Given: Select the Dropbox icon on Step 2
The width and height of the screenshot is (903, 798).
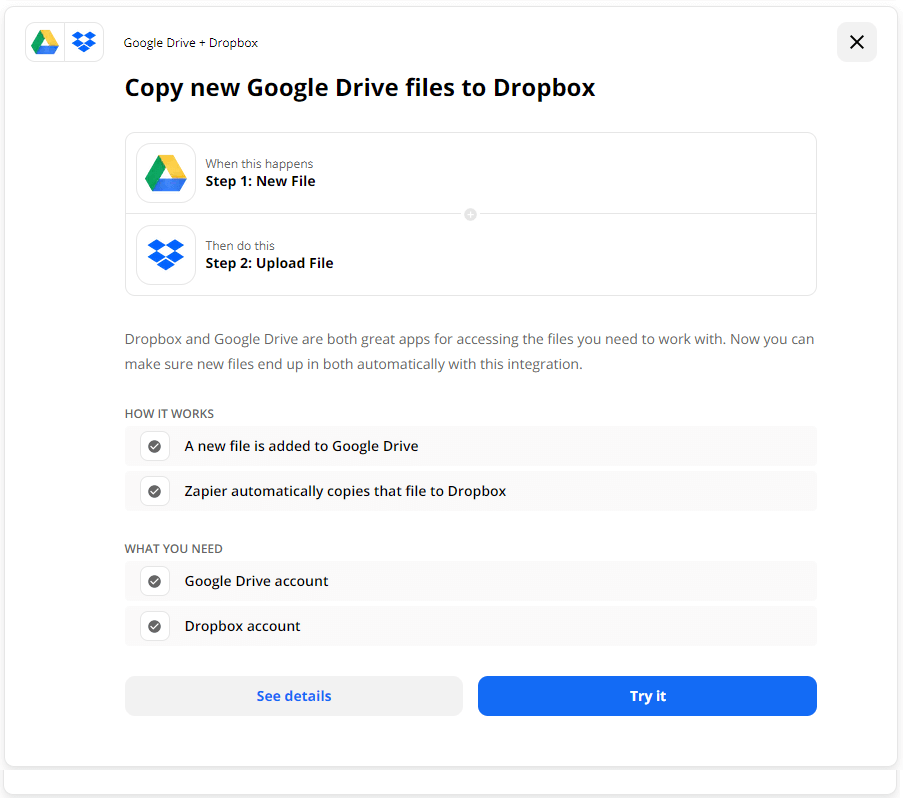Looking at the screenshot, I should click(165, 255).
